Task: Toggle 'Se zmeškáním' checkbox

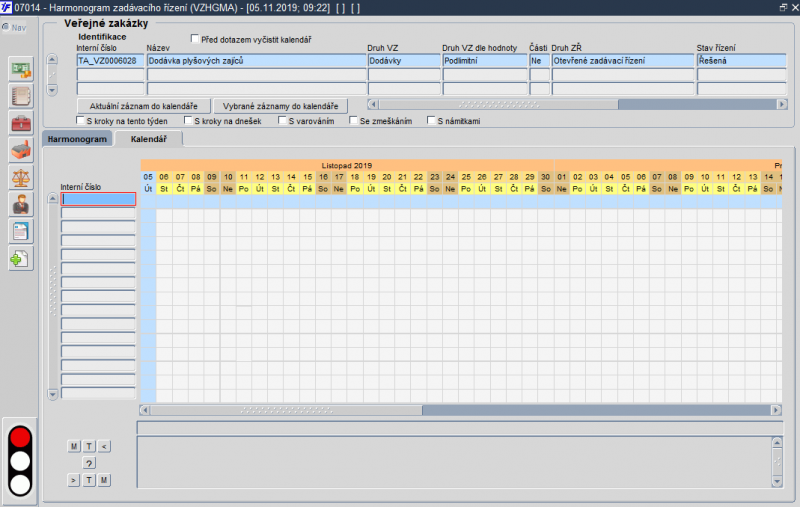Action: tap(353, 120)
